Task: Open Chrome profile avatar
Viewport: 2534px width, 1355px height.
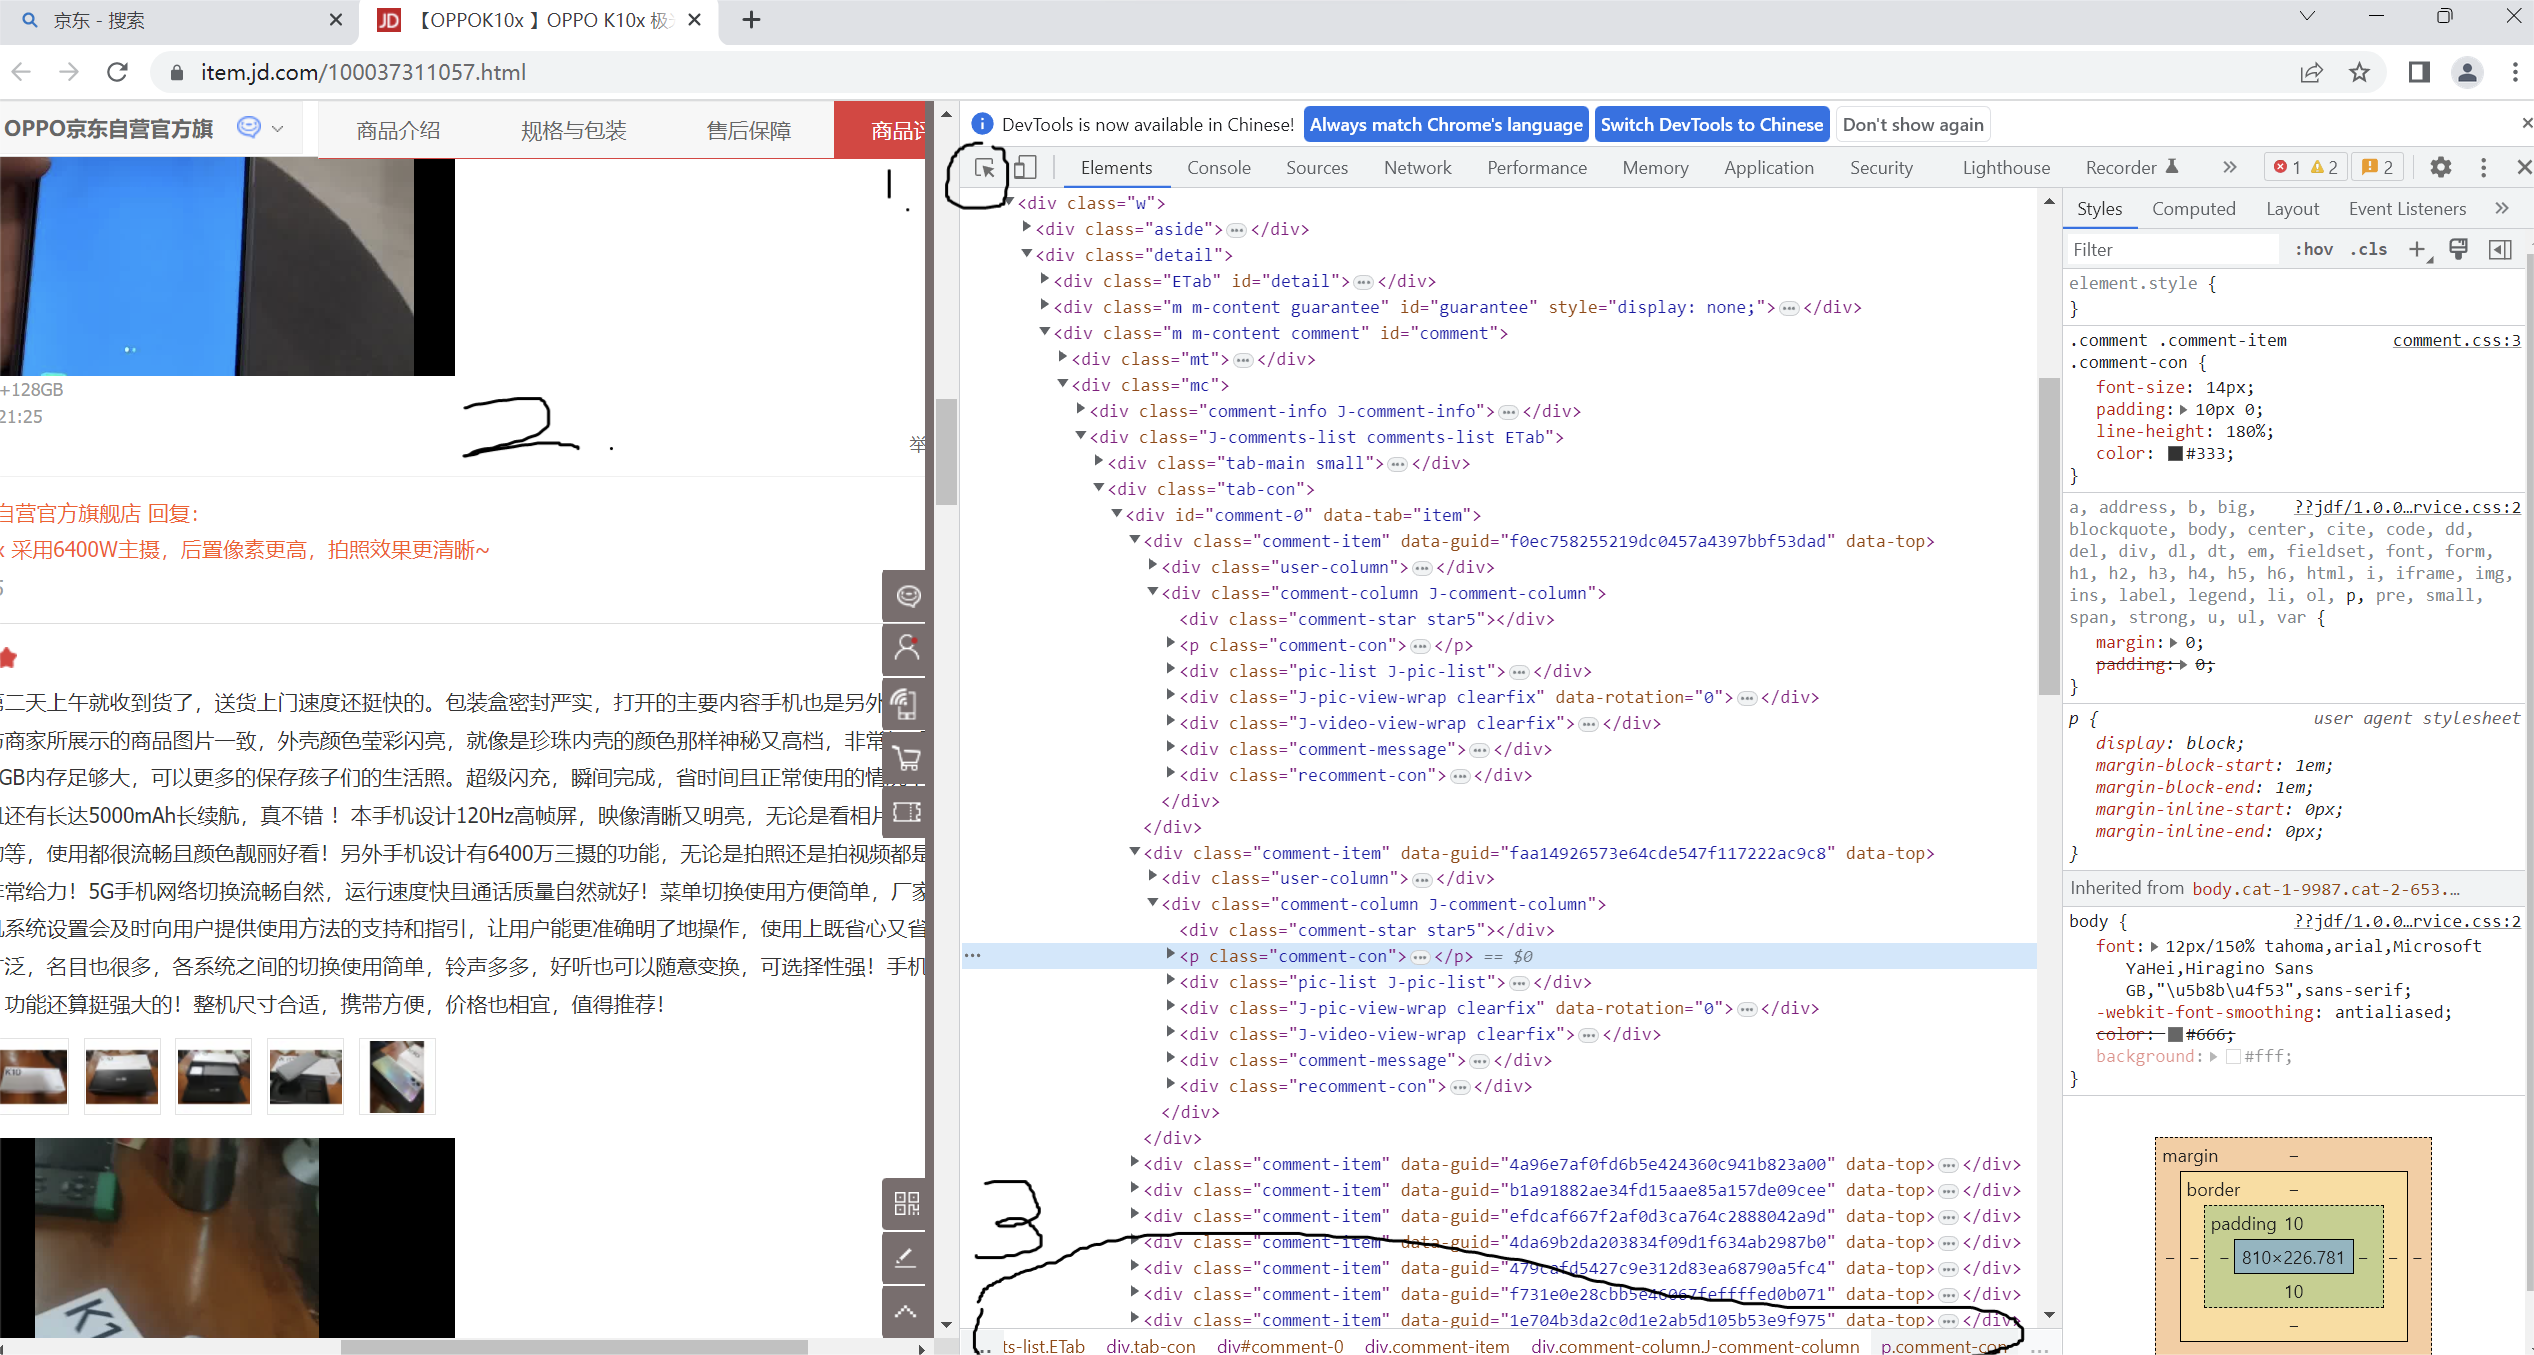Action: pos(2467,72)
